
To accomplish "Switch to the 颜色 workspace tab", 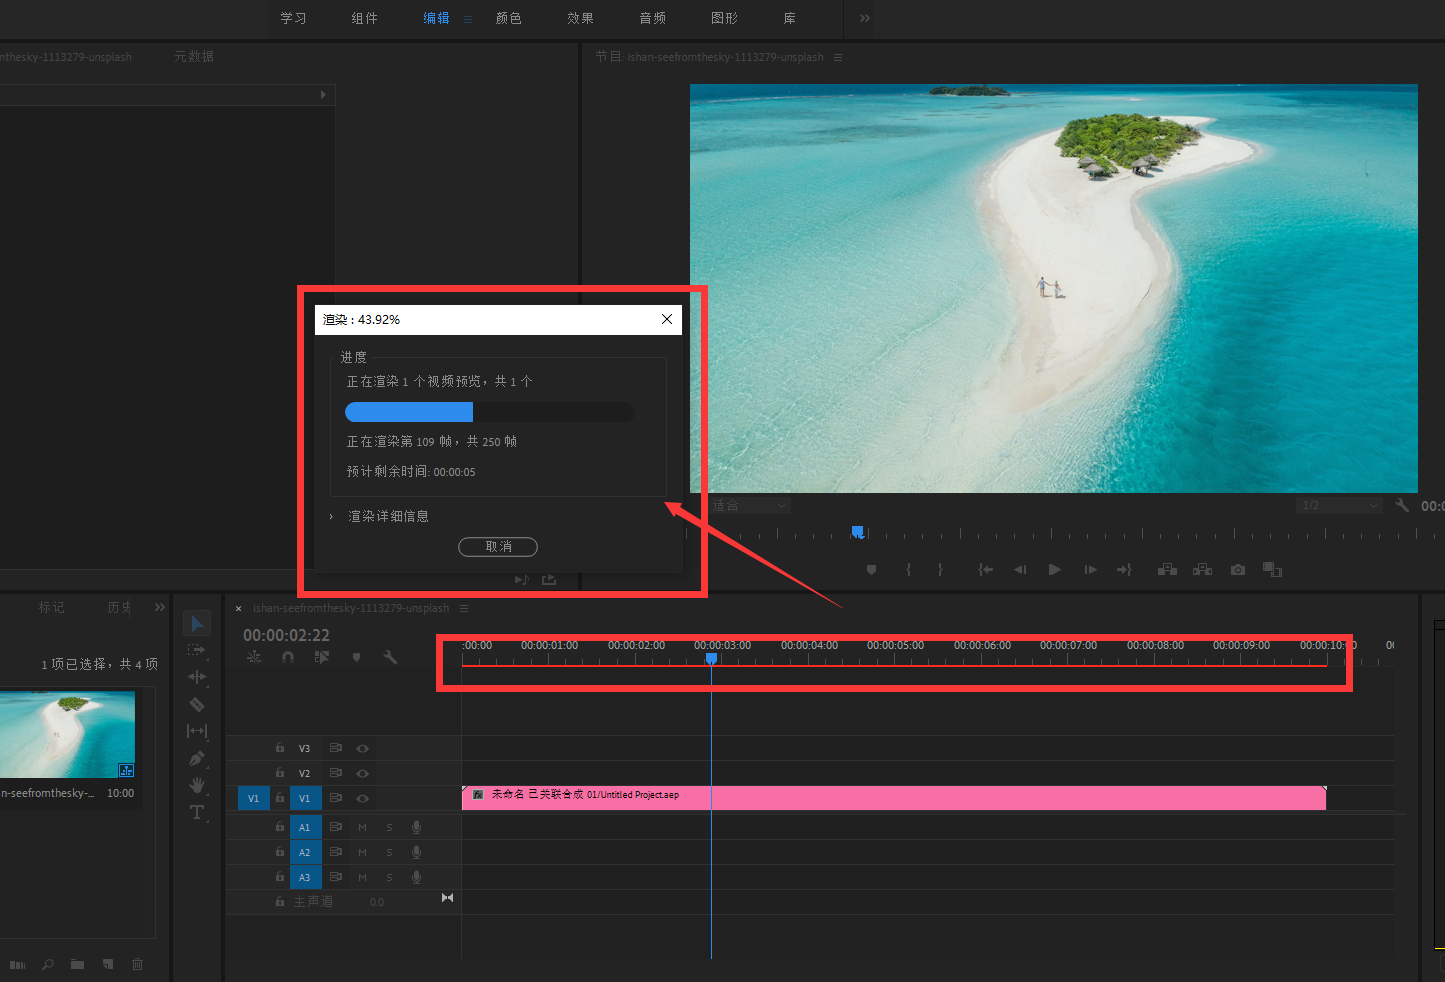I will tap(508, 18).
